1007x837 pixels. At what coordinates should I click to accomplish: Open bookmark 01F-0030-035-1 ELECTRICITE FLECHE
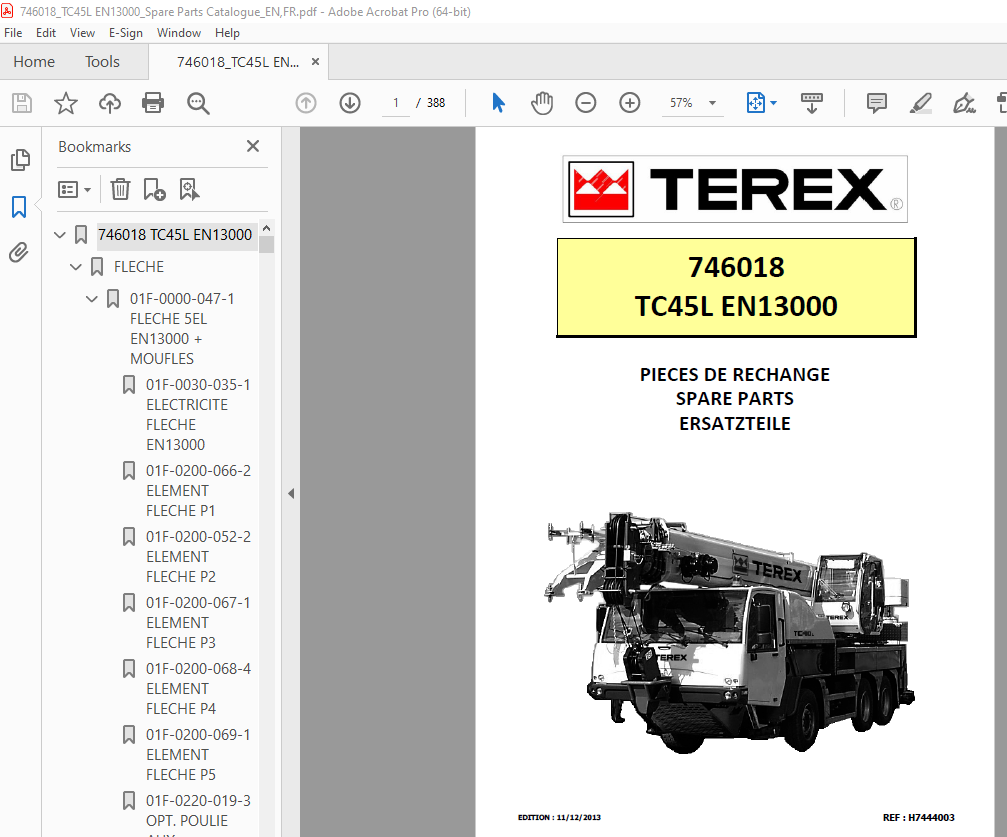[x=198, y=414]
